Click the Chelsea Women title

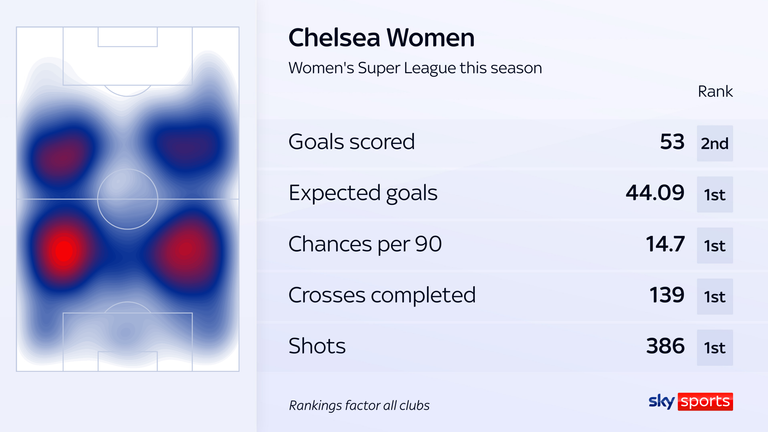[381, 38]
